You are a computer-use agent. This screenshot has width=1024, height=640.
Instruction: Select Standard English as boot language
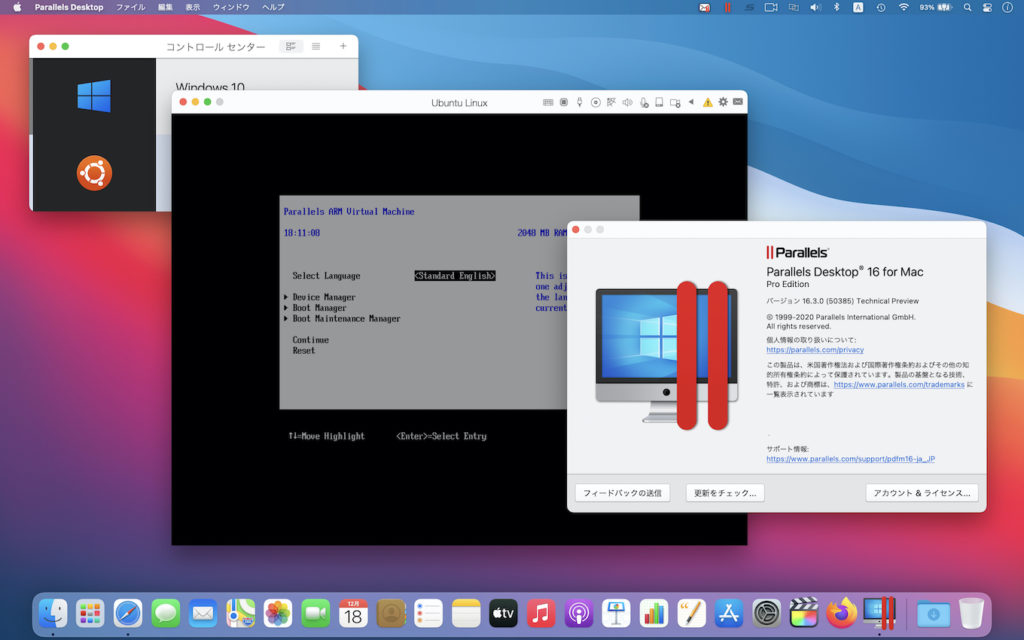454,275
